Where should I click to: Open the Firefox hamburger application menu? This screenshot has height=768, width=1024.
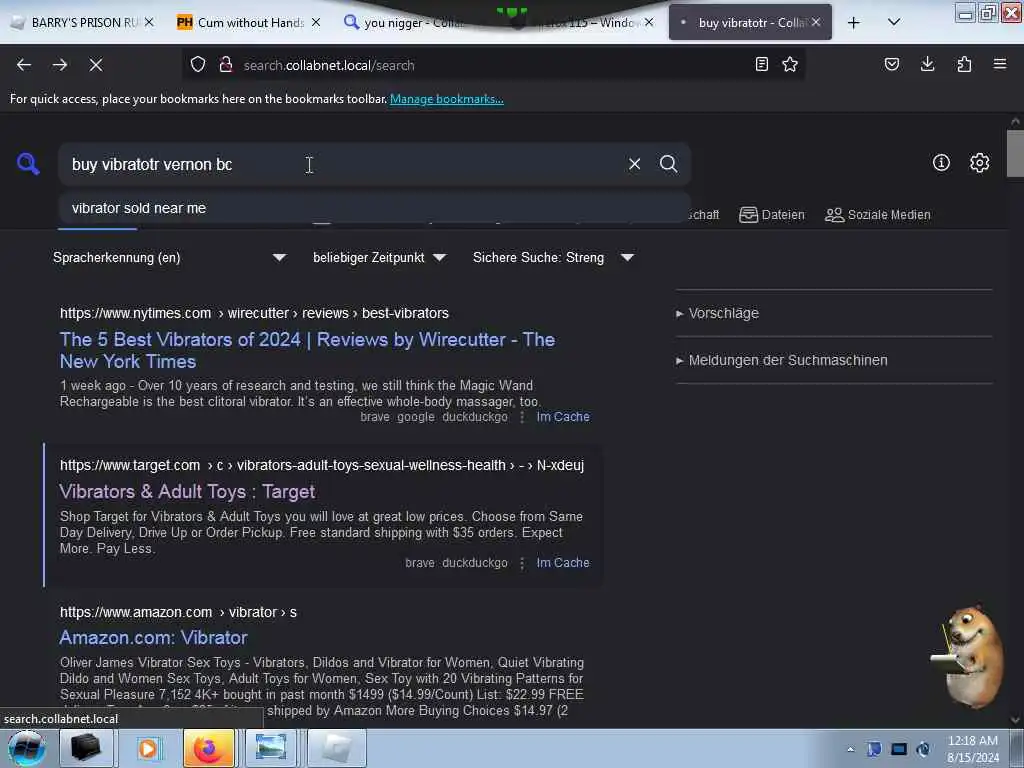1000,65
